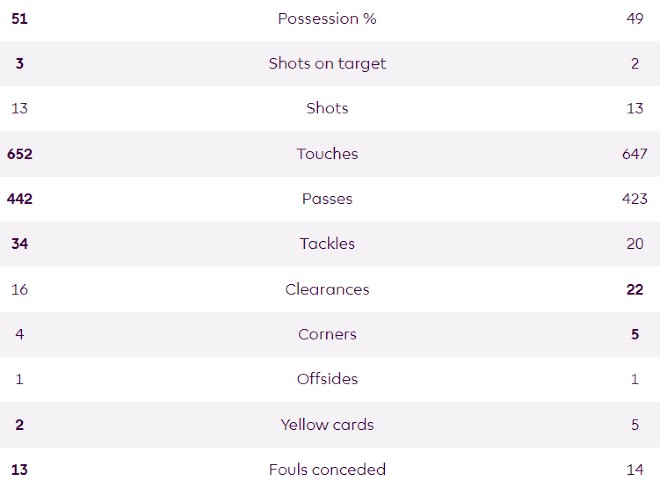Click the 51 possession value
The height and width of the screenshot is (481, 660).
click(x=19, y=19)
